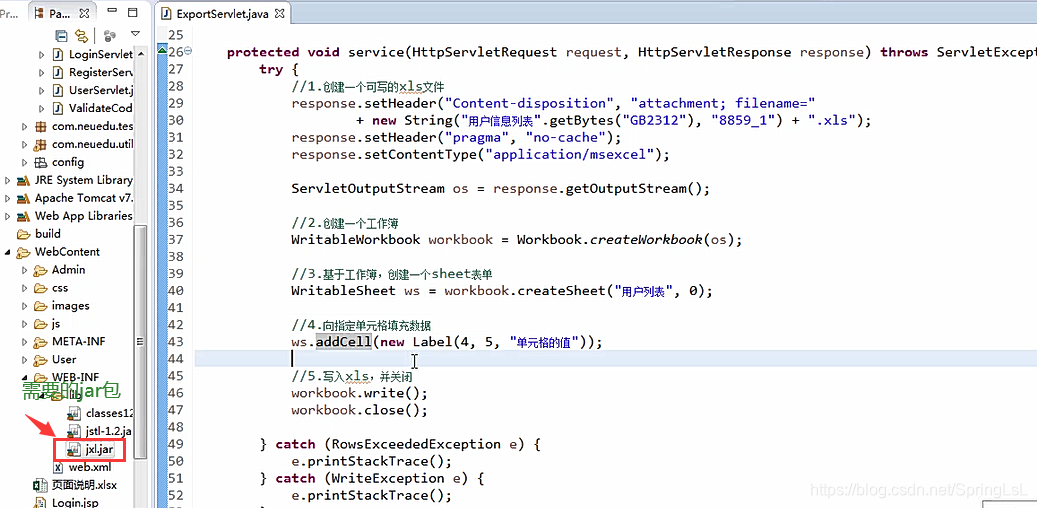
Task: Expand the META-INF folder
Action: pos(24,341)
